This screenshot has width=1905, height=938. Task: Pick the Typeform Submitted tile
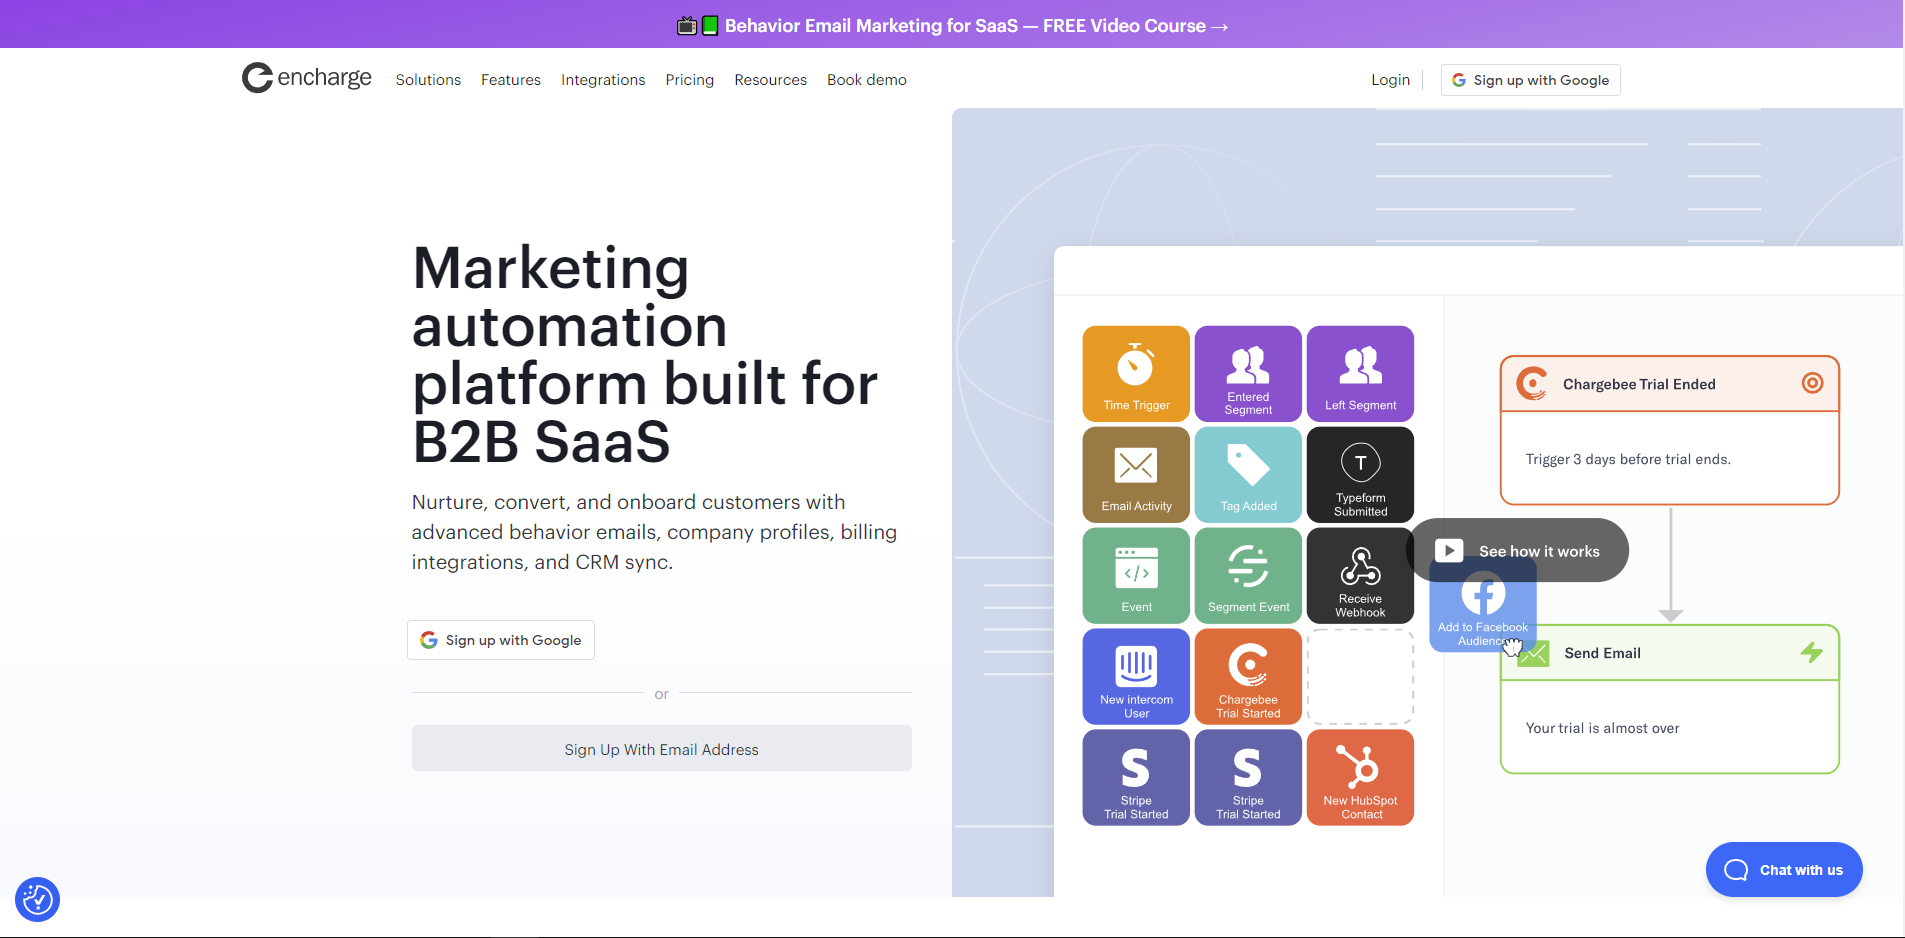coord(1360,475)
